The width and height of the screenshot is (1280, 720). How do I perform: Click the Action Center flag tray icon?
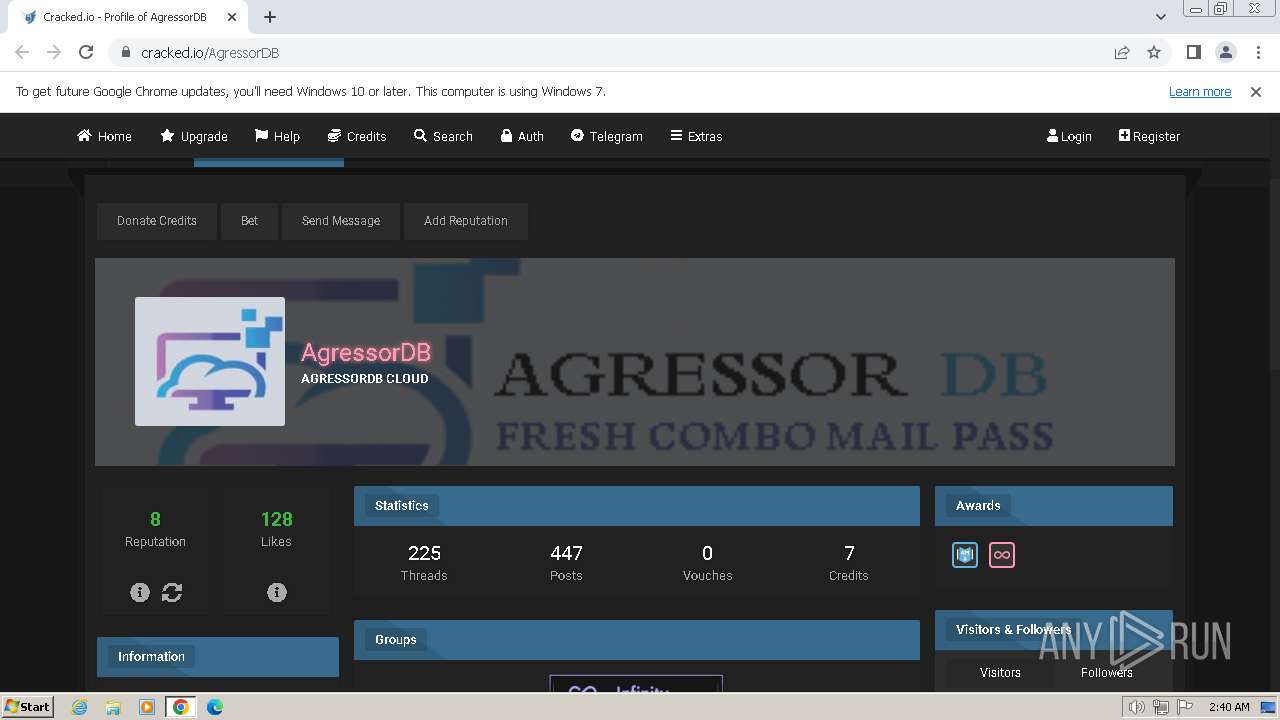point(1183,707)
